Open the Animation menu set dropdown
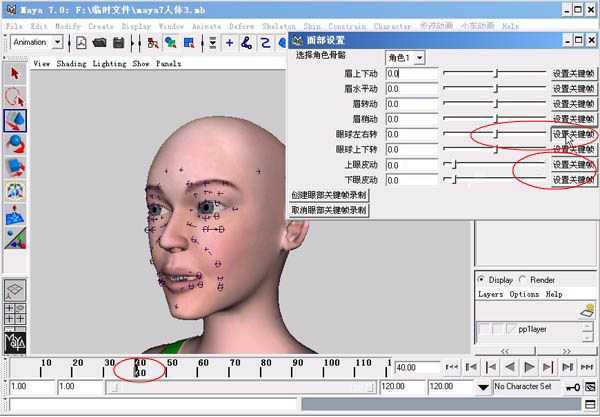 (x=57, y=42)
